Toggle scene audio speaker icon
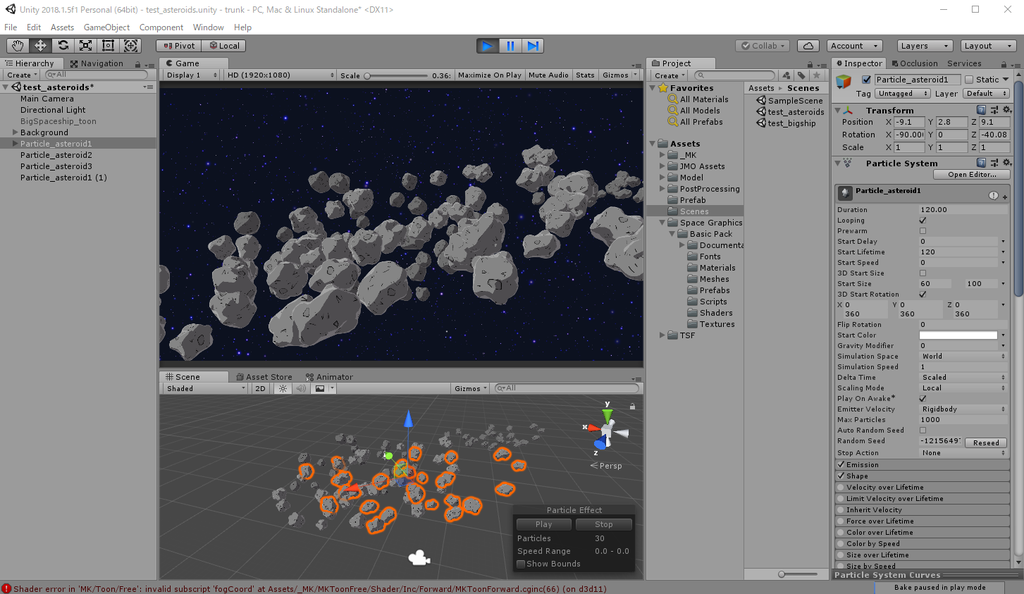Screen dimensions: 1024x594 click(x=301, y=388)
